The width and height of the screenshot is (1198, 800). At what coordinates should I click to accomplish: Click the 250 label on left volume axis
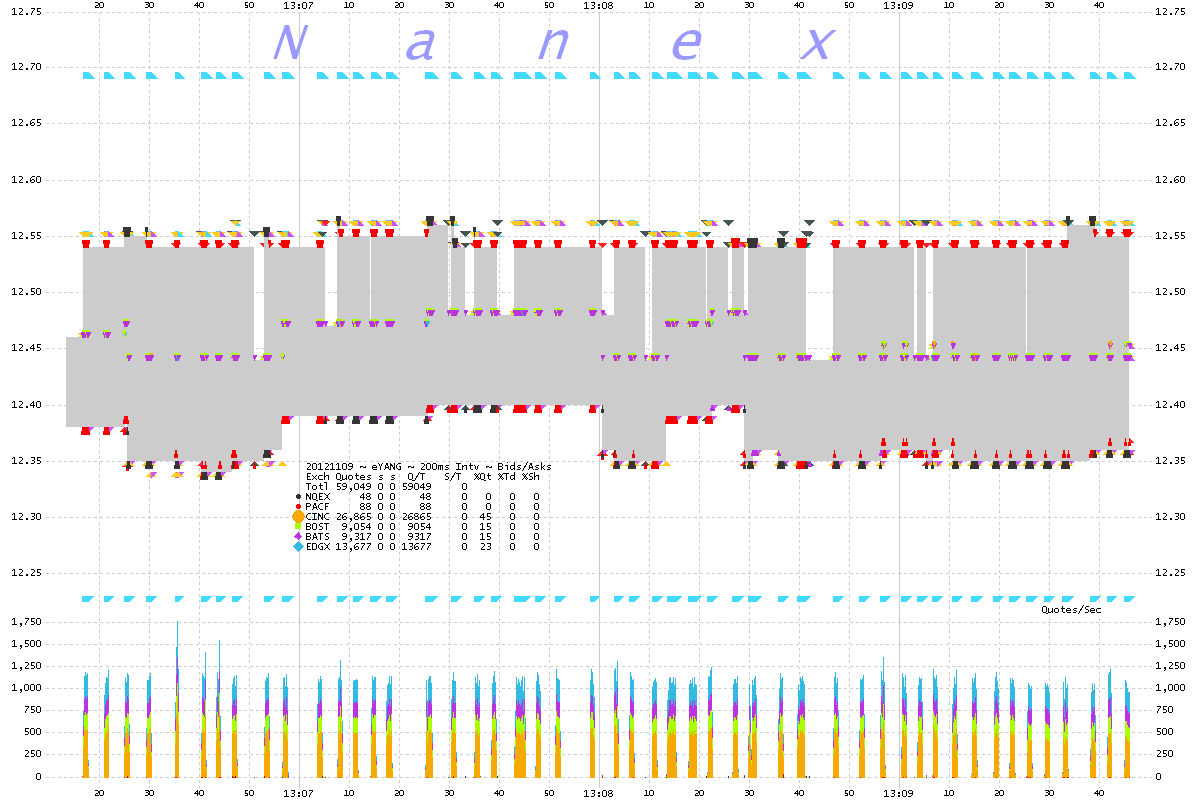[x=33, y=754]
